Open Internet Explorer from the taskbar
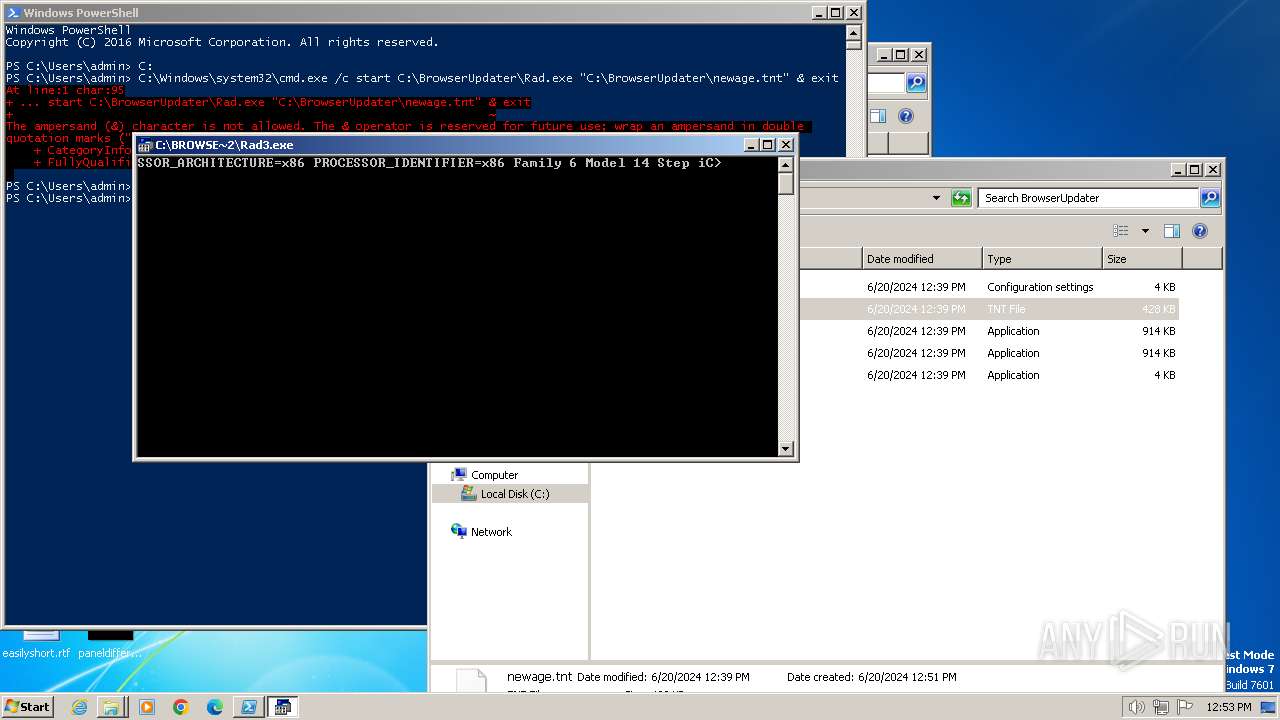The width and height of the screenshot is (1280, 720). [79, 706]
